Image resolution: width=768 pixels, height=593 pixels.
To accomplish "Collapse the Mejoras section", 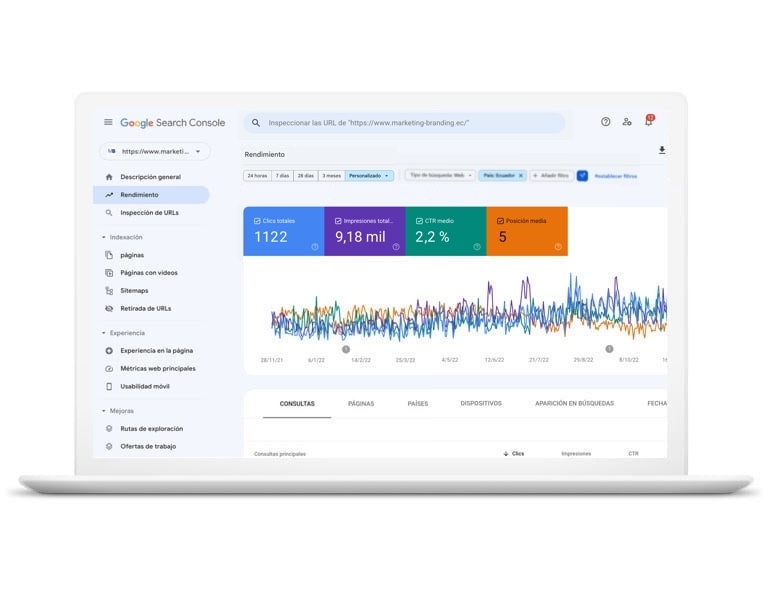I will [x=103, y=411].
